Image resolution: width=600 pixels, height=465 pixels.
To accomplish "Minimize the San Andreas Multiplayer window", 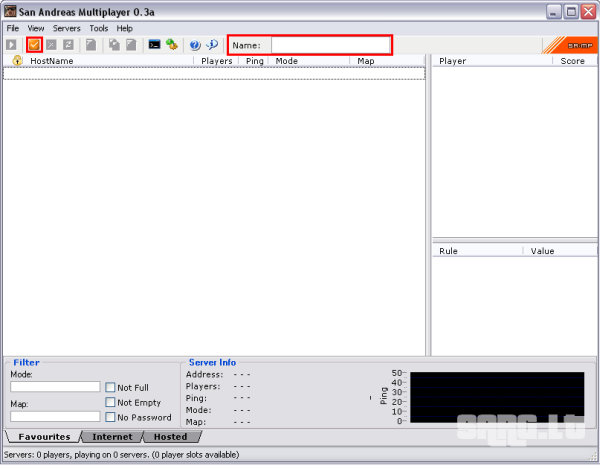I will pos(553,12).
